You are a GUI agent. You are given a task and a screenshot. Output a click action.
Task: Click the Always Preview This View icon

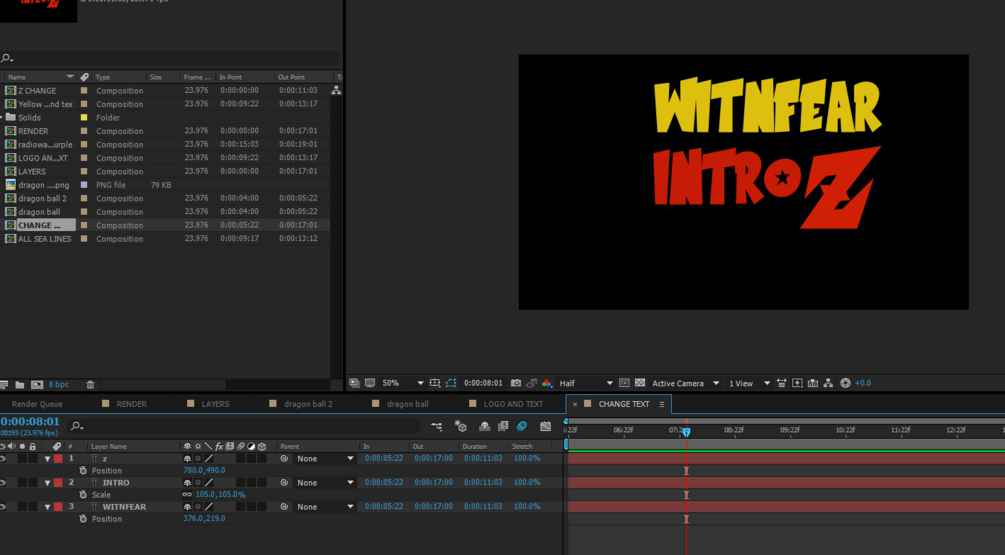pos(354,383)
